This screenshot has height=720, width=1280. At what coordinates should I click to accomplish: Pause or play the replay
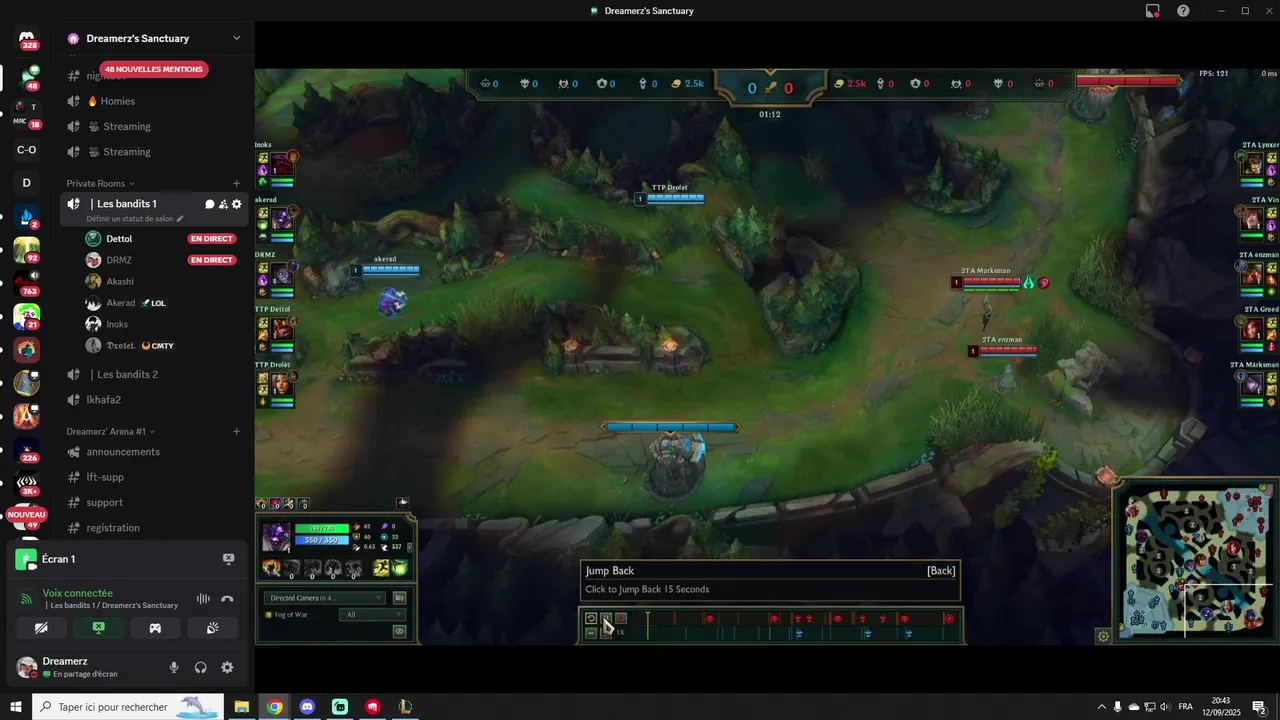click(x=606, y=619)
